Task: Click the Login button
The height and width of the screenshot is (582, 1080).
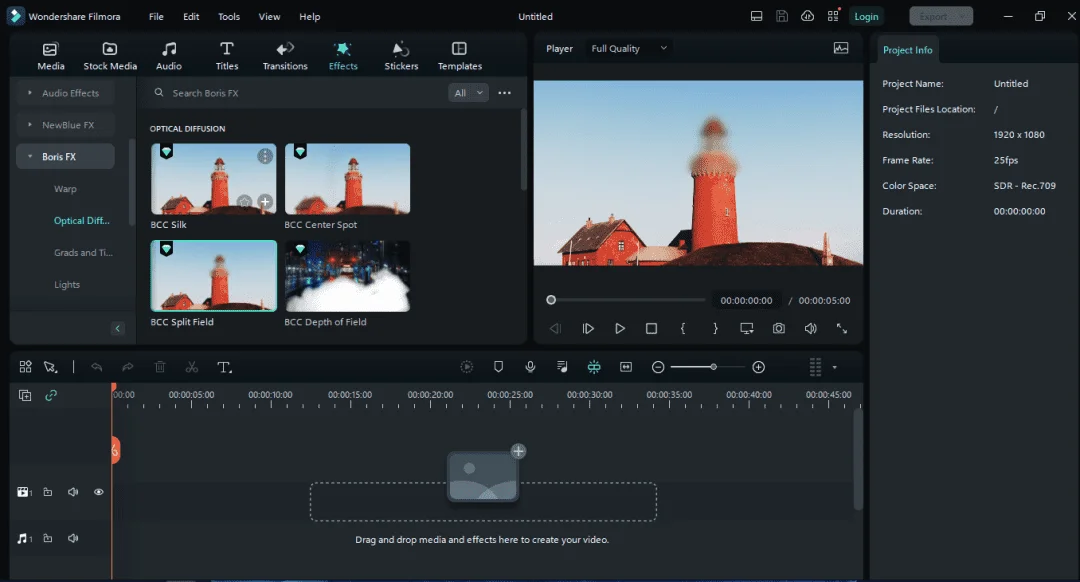Action: click(x=866, y=17)
